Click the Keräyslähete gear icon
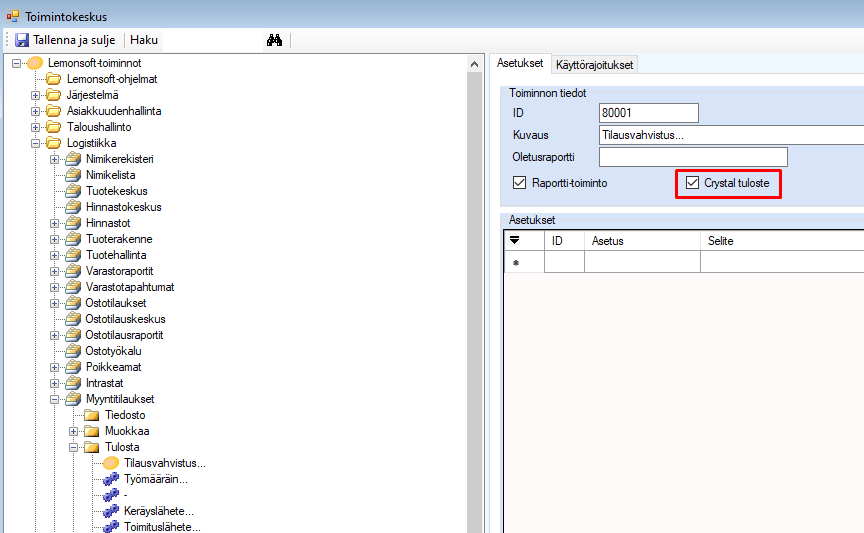The width and height of the screenshot is (864, 533). (x=110, y=511)
